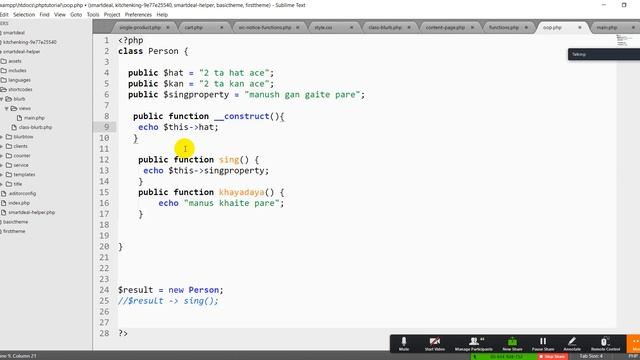Select the basictheme project folder
This screenshot has height=360, width=640.
(16, 222)
